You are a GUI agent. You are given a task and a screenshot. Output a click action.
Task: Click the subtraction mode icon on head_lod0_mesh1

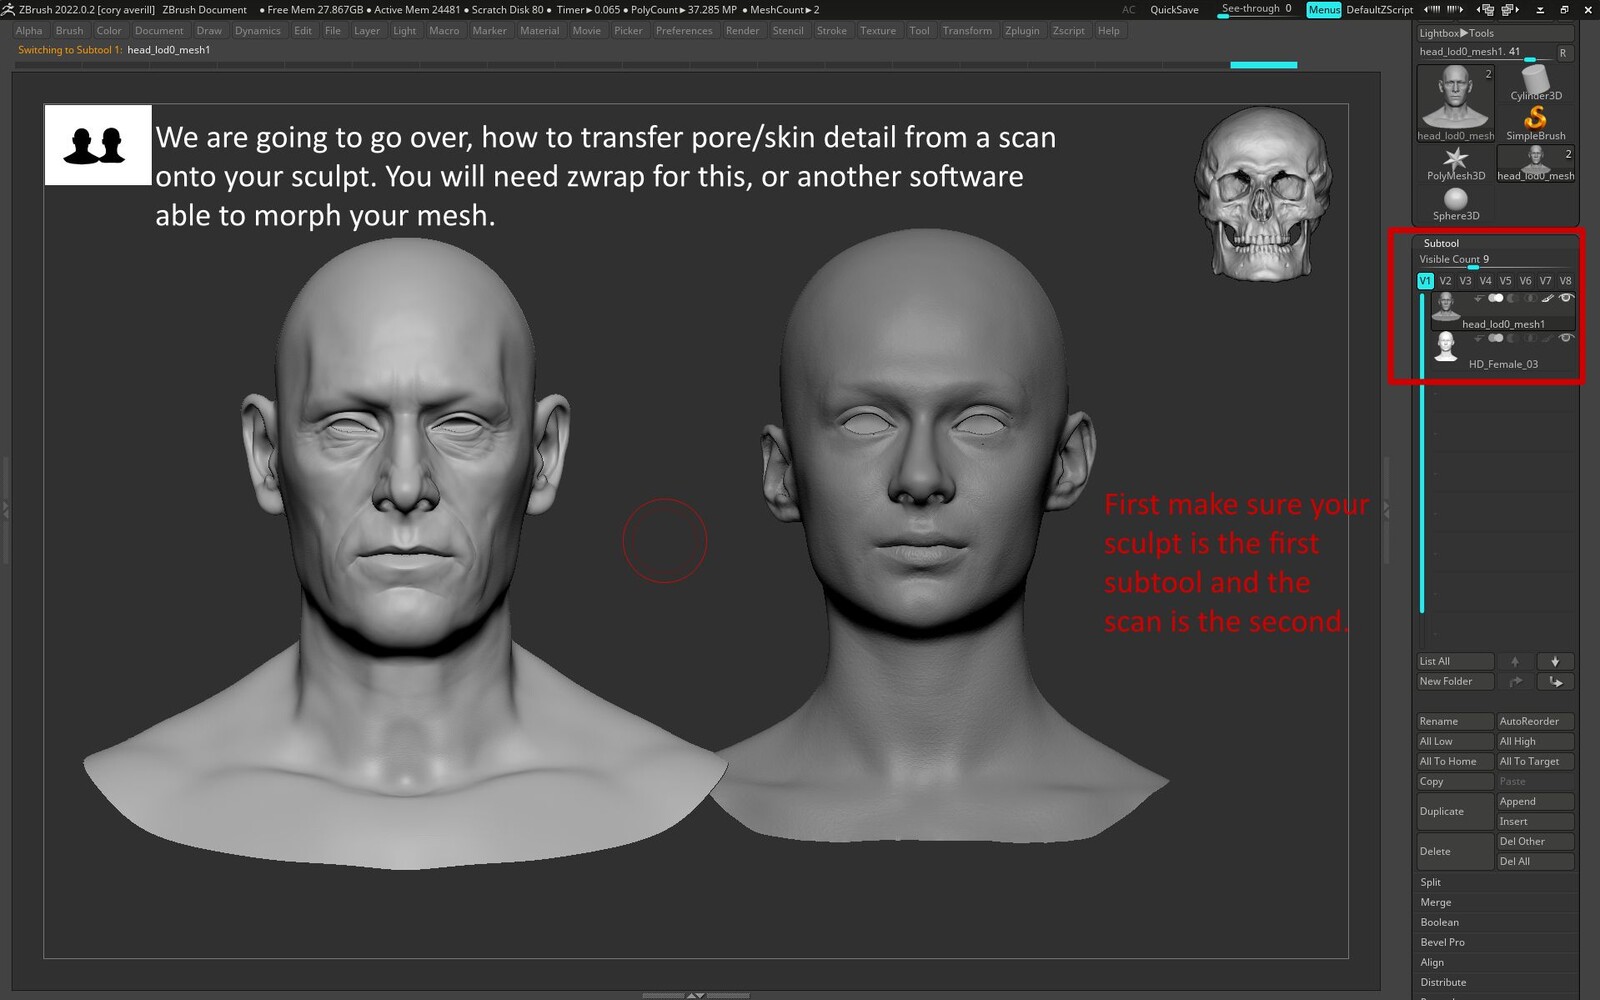point(1513,298)
